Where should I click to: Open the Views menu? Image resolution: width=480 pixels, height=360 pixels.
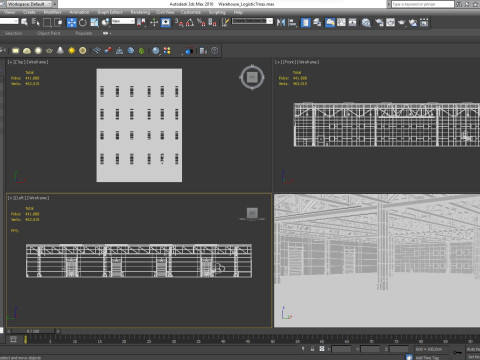pyautogui.click(x=9, y=12)
